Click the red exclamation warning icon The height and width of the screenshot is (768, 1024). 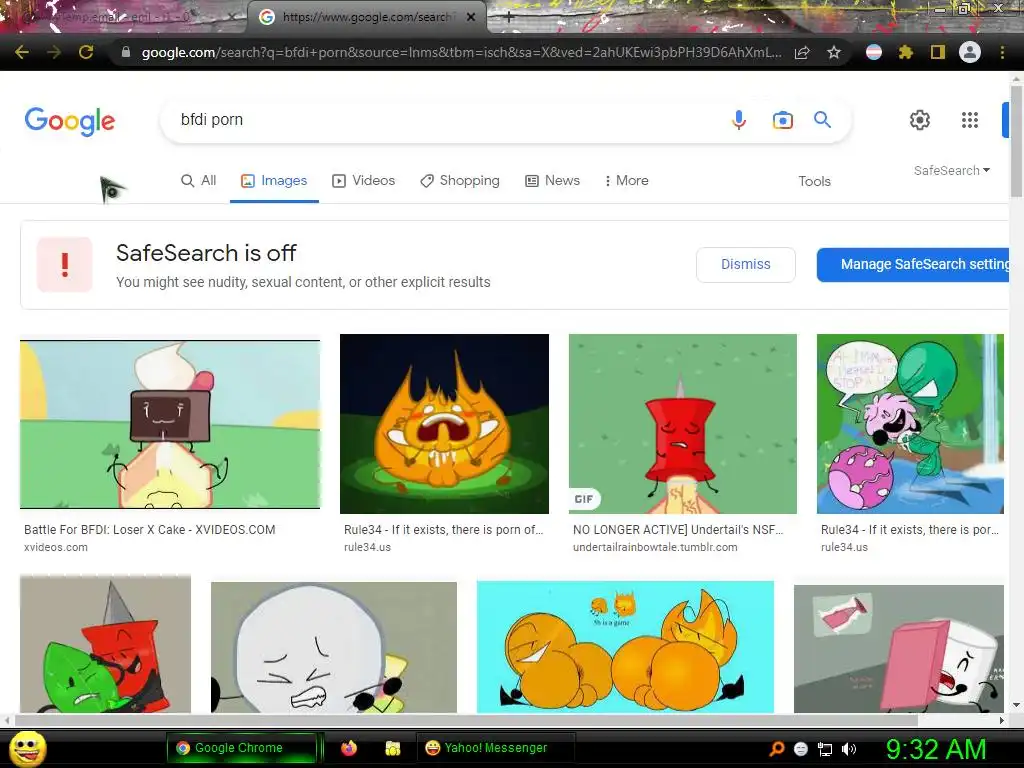pyautogui.click(x=65, y=264)
